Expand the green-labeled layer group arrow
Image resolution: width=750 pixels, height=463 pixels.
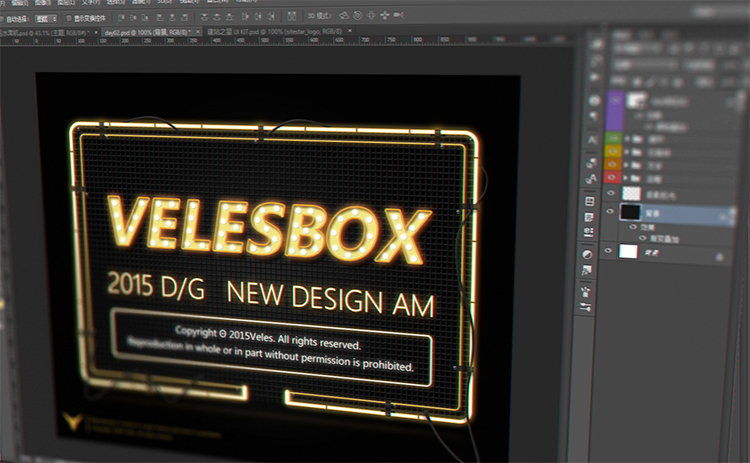point(626,139)
